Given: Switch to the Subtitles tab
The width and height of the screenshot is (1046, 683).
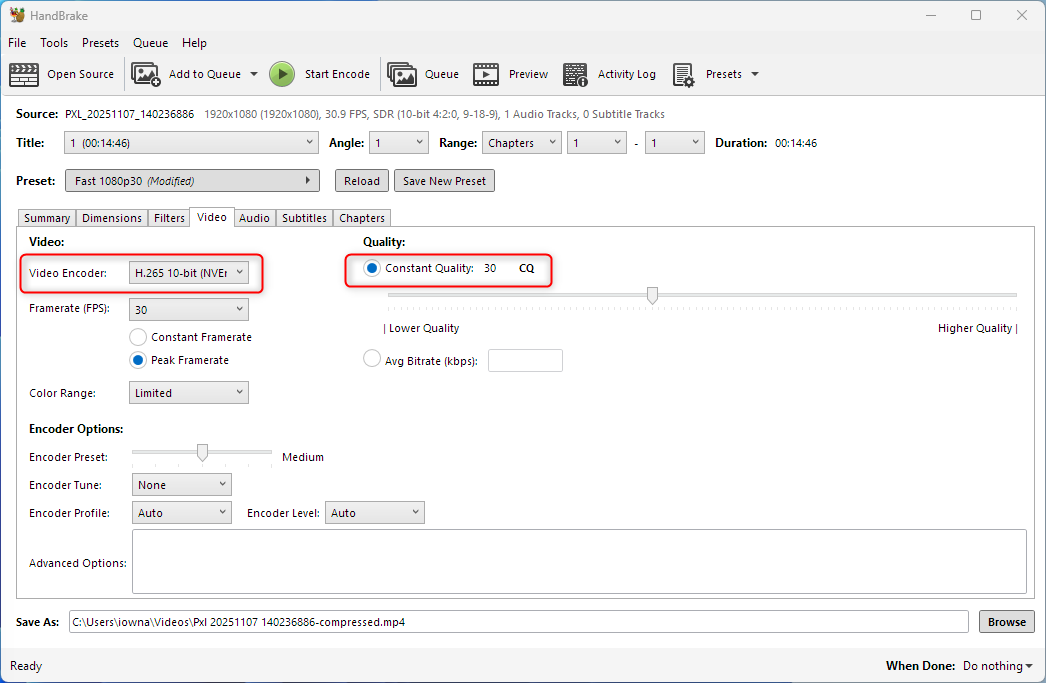Looking at the screenshot, I should pos(304,218).
